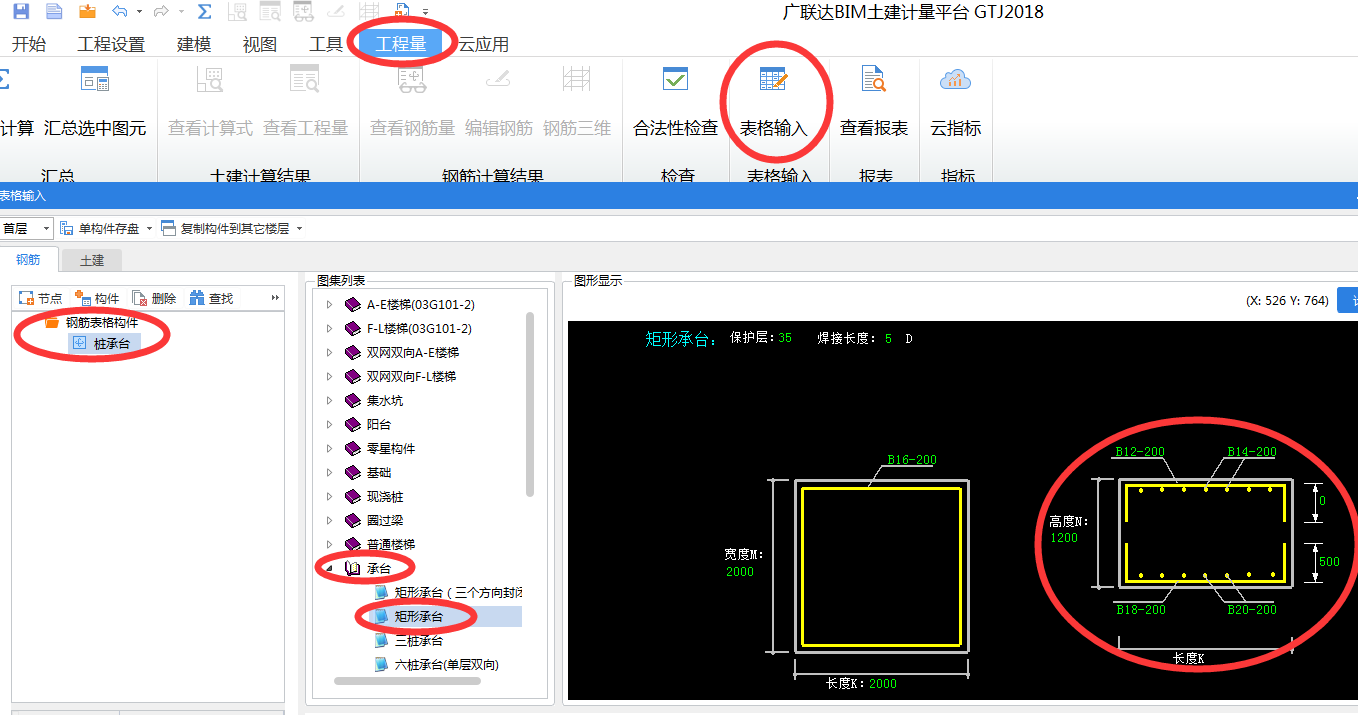Click the 查看工程量 ribbon icon
This screenshot has width=1358, height=715.
(x=305, y=80)
